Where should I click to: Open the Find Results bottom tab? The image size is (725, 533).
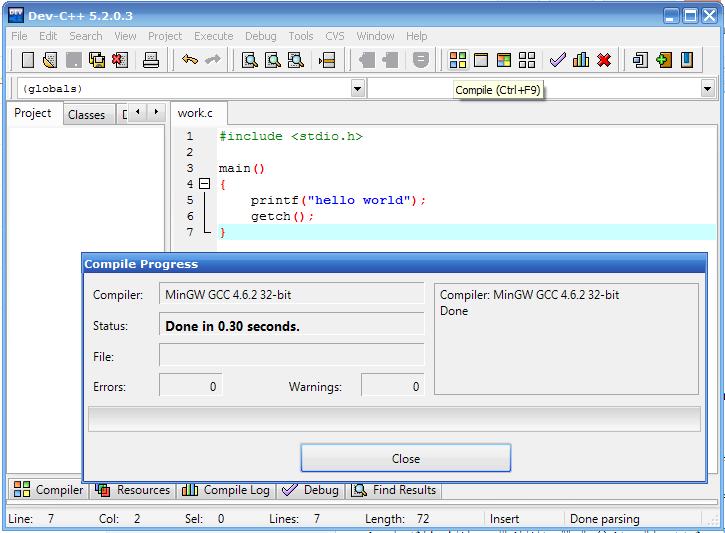(393, 490)
